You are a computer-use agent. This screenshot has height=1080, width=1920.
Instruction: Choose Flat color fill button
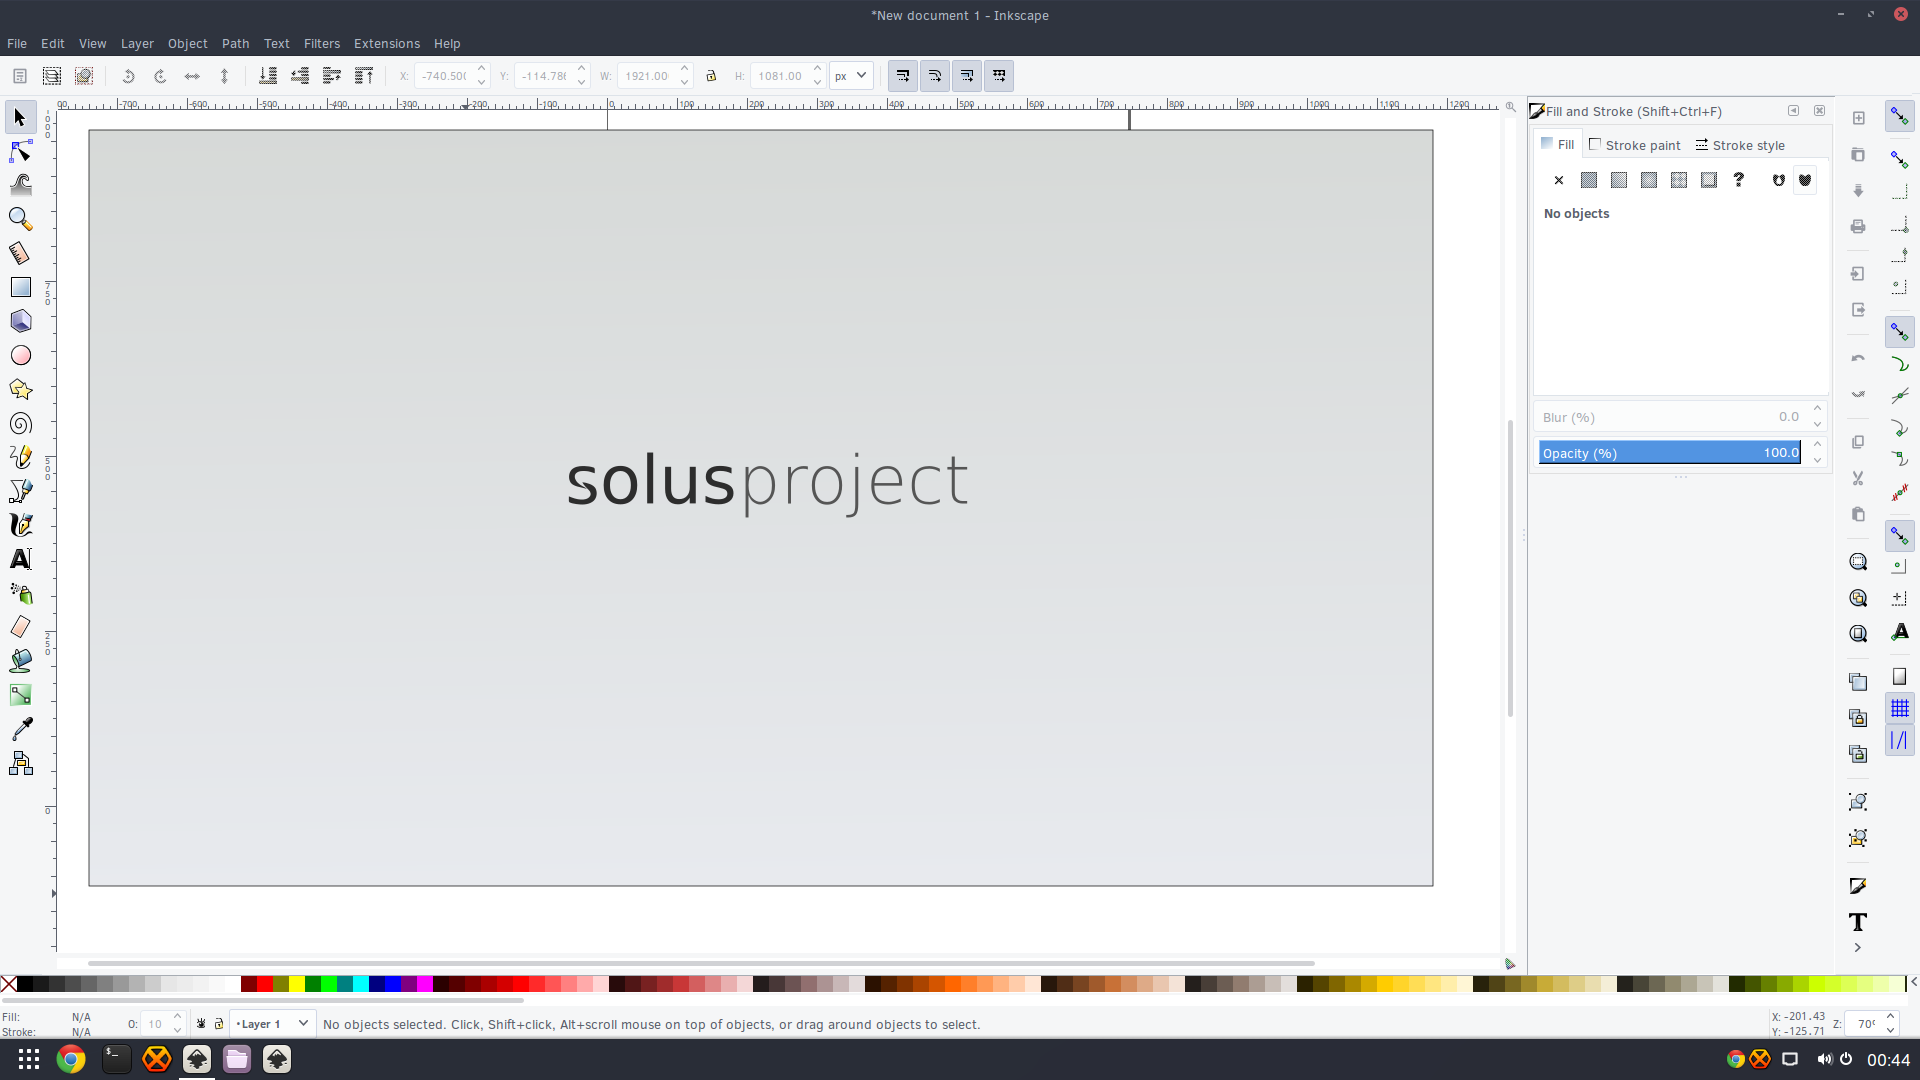(1588, 181)
